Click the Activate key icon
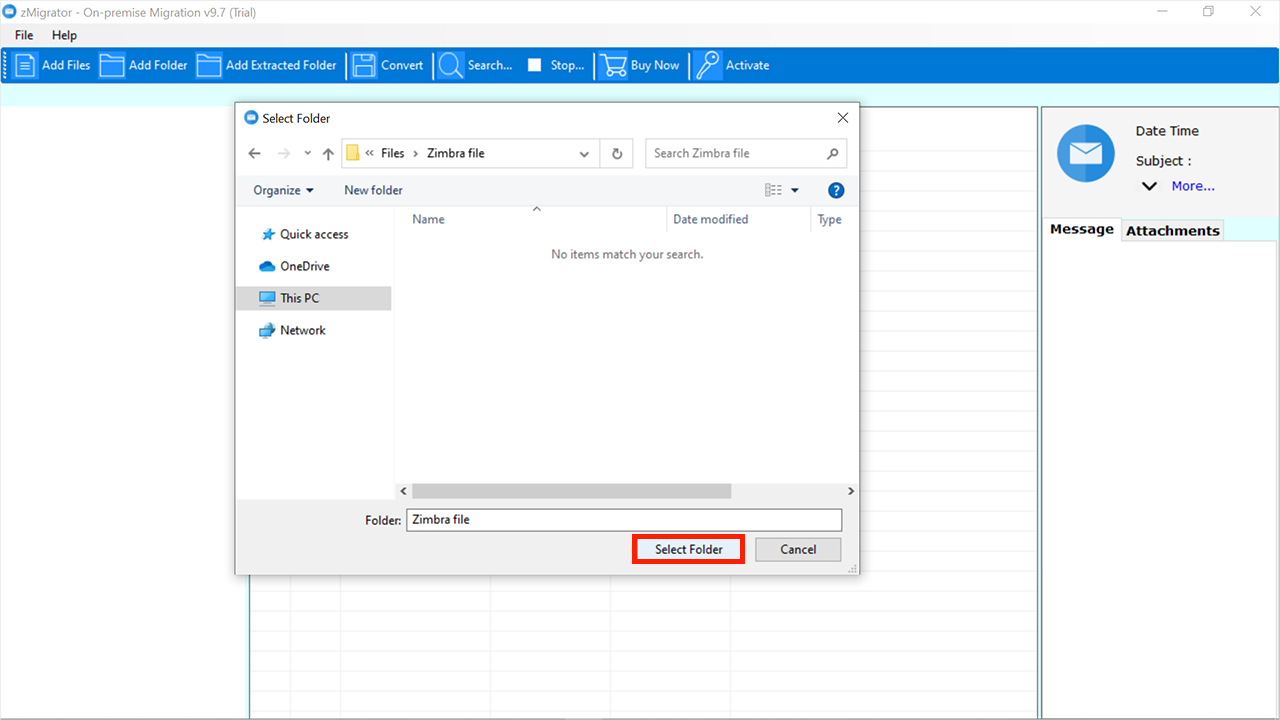 pos(708,65)
